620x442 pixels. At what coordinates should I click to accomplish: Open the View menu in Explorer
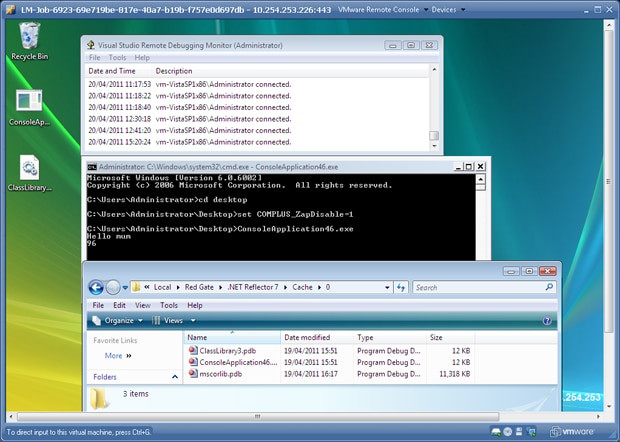(x=143, y=305)
